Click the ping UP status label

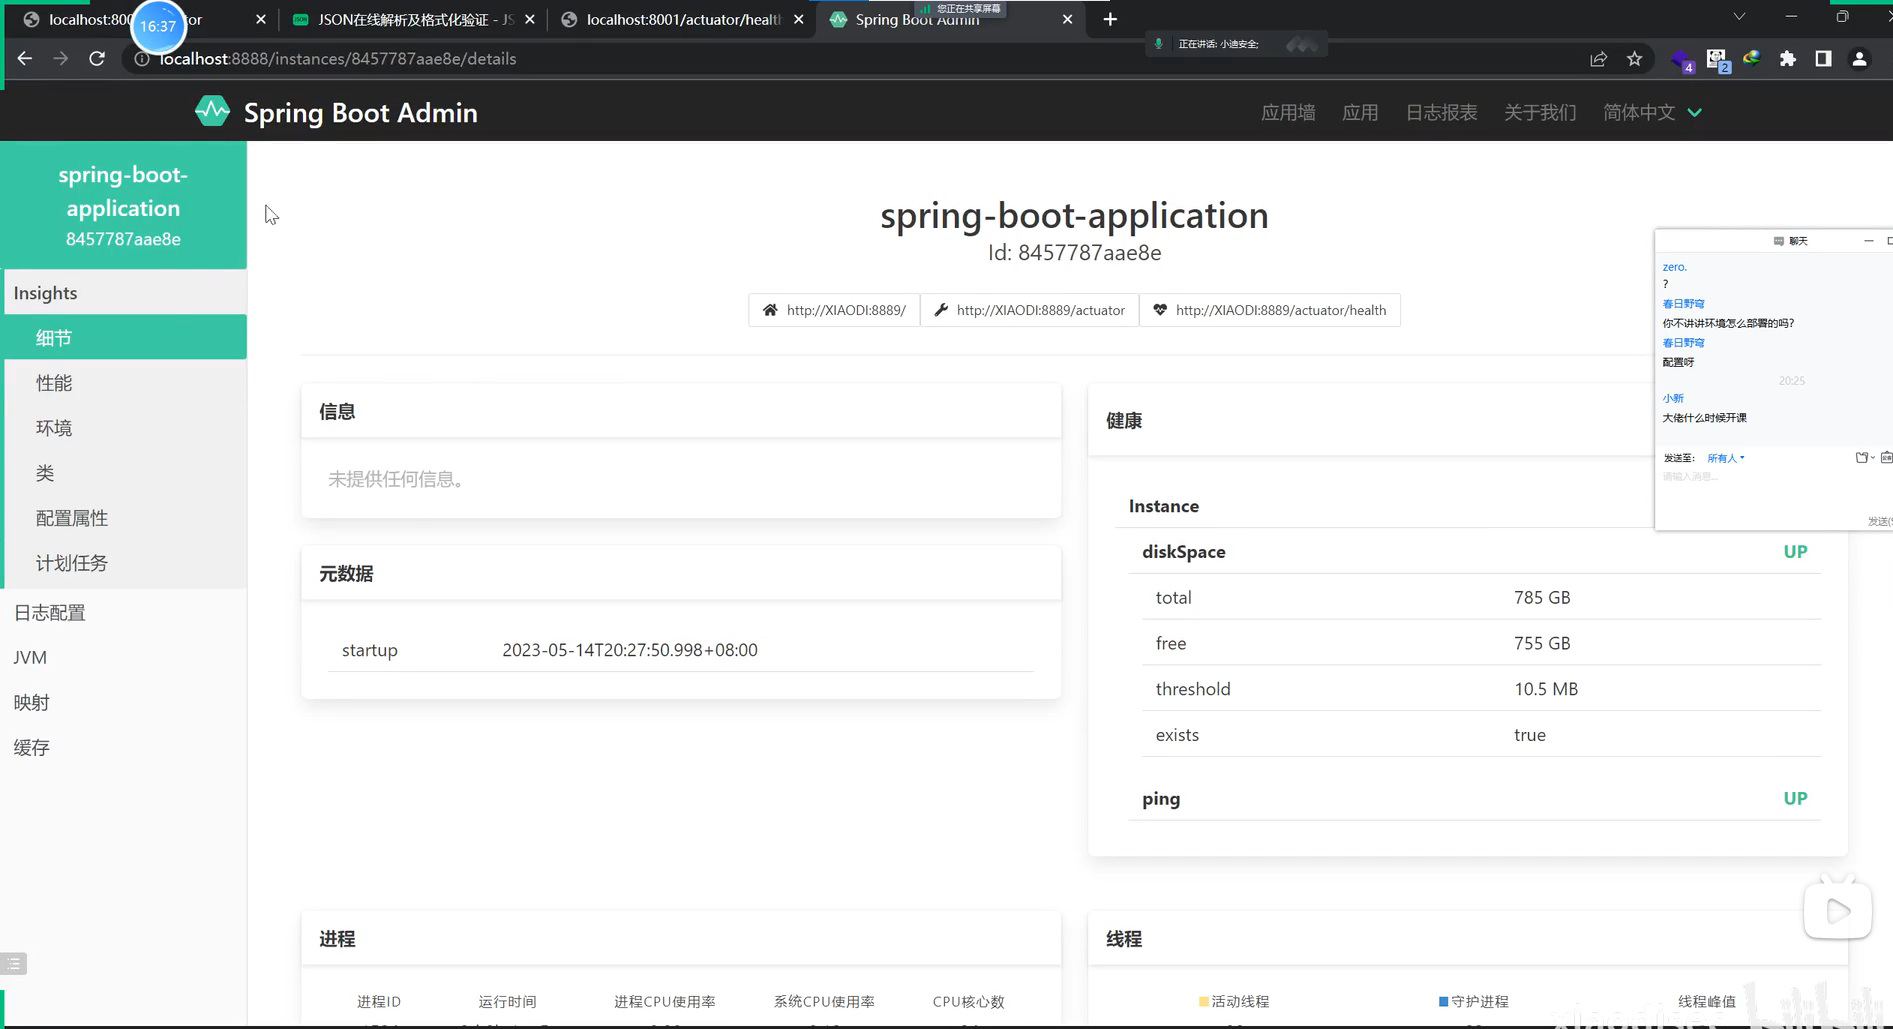click(x=1795, y=798)
